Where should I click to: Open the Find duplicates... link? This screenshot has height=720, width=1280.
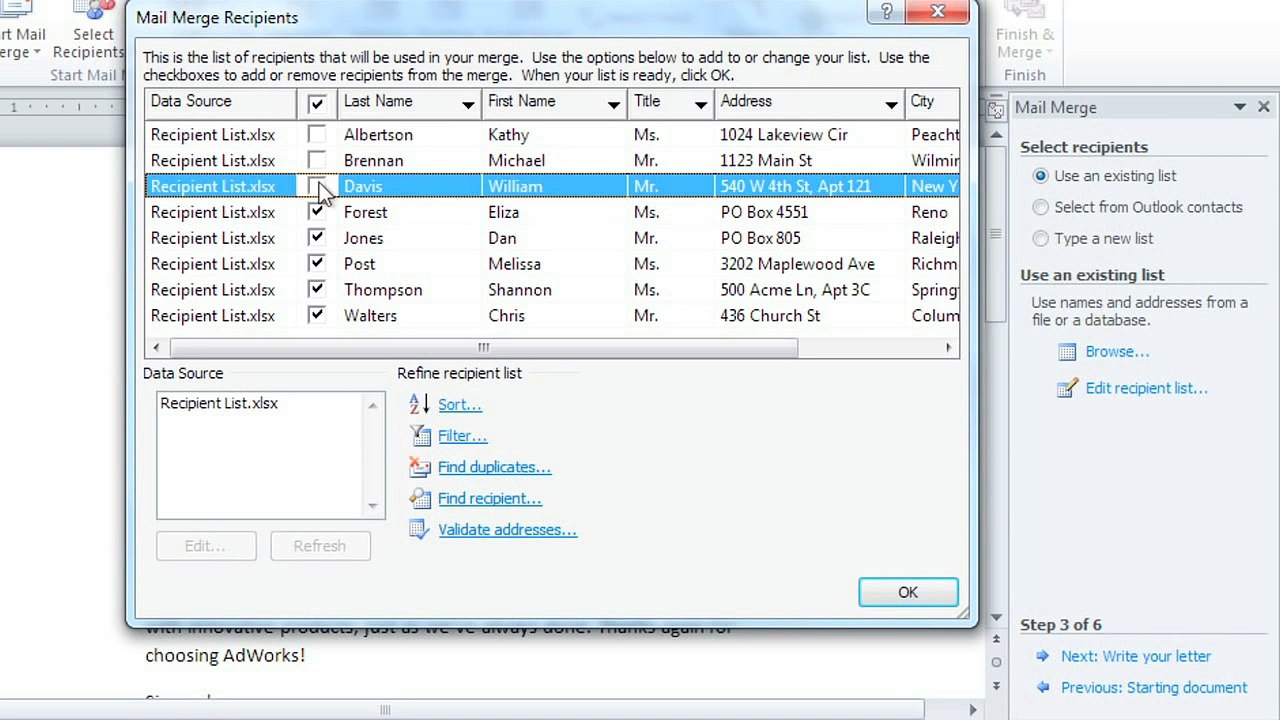tap(494, 467)
